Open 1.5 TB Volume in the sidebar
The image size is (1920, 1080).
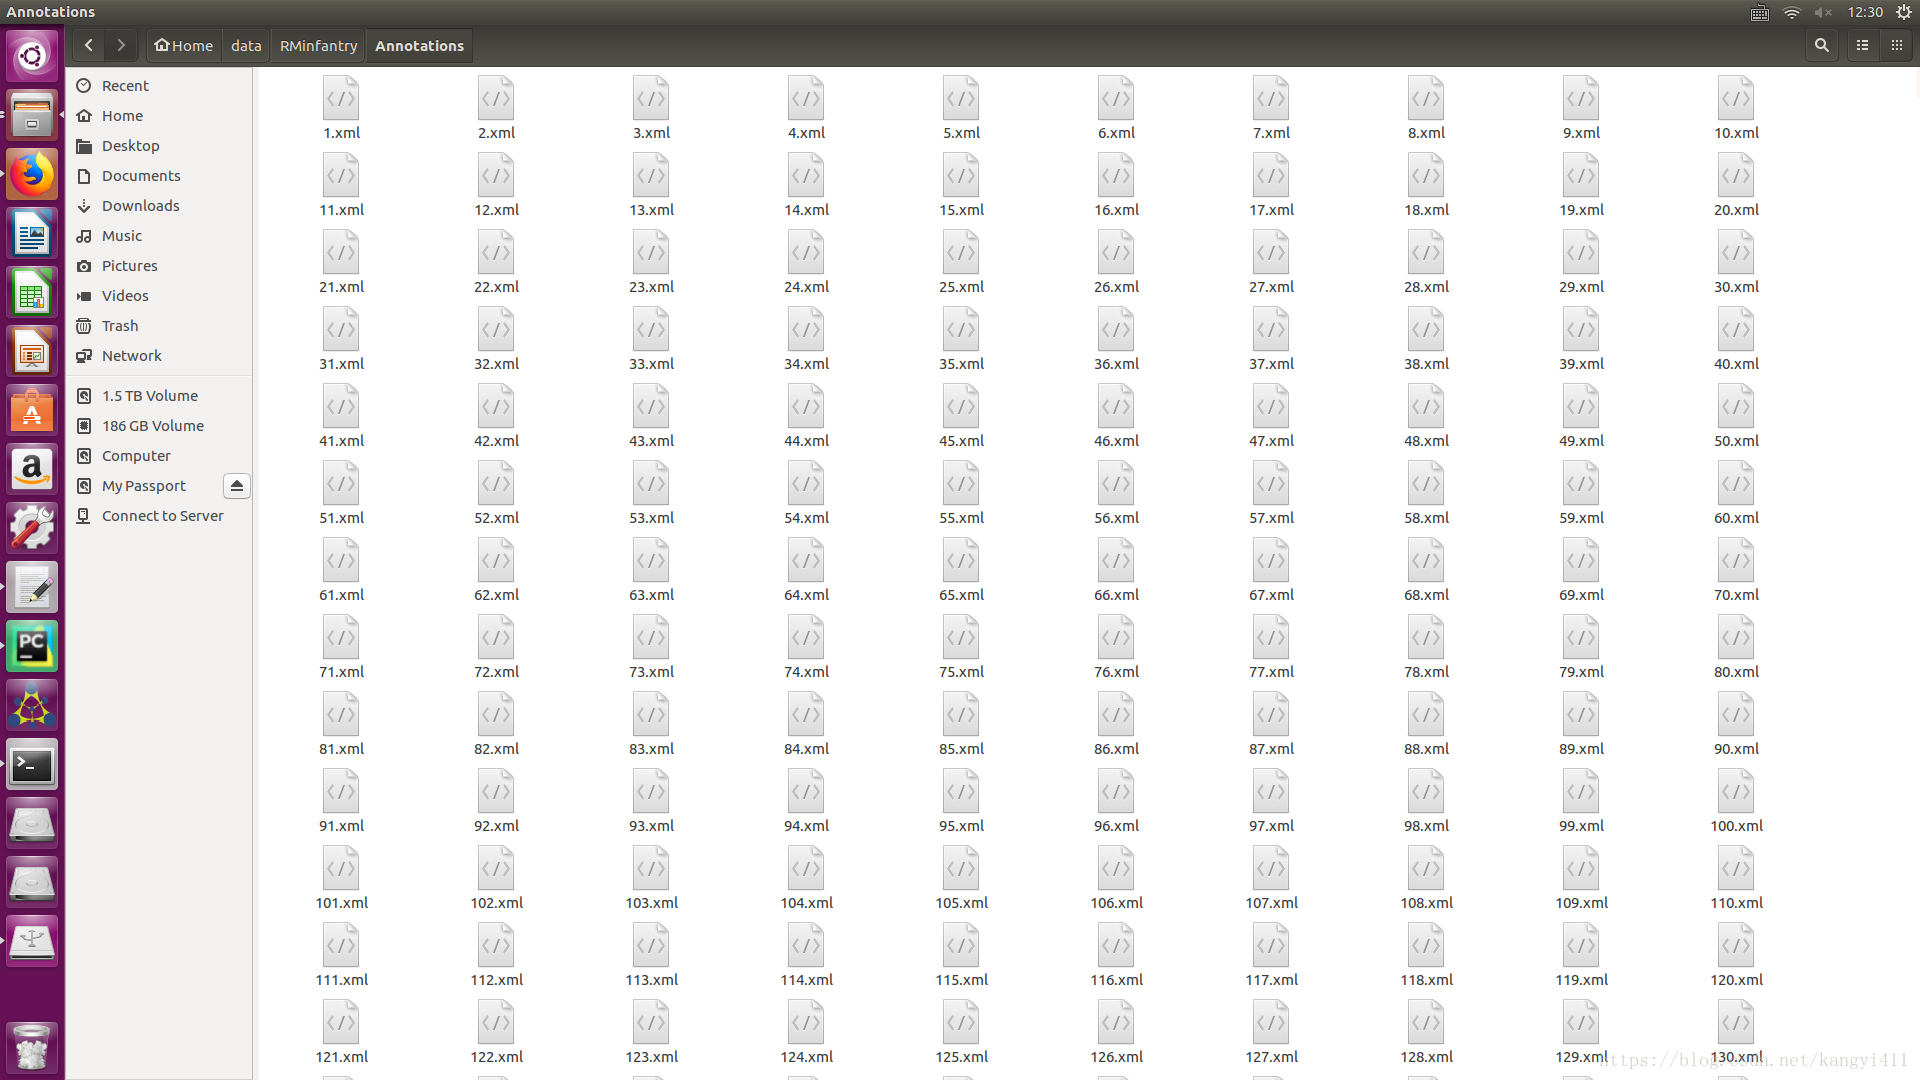click(159, 396)
